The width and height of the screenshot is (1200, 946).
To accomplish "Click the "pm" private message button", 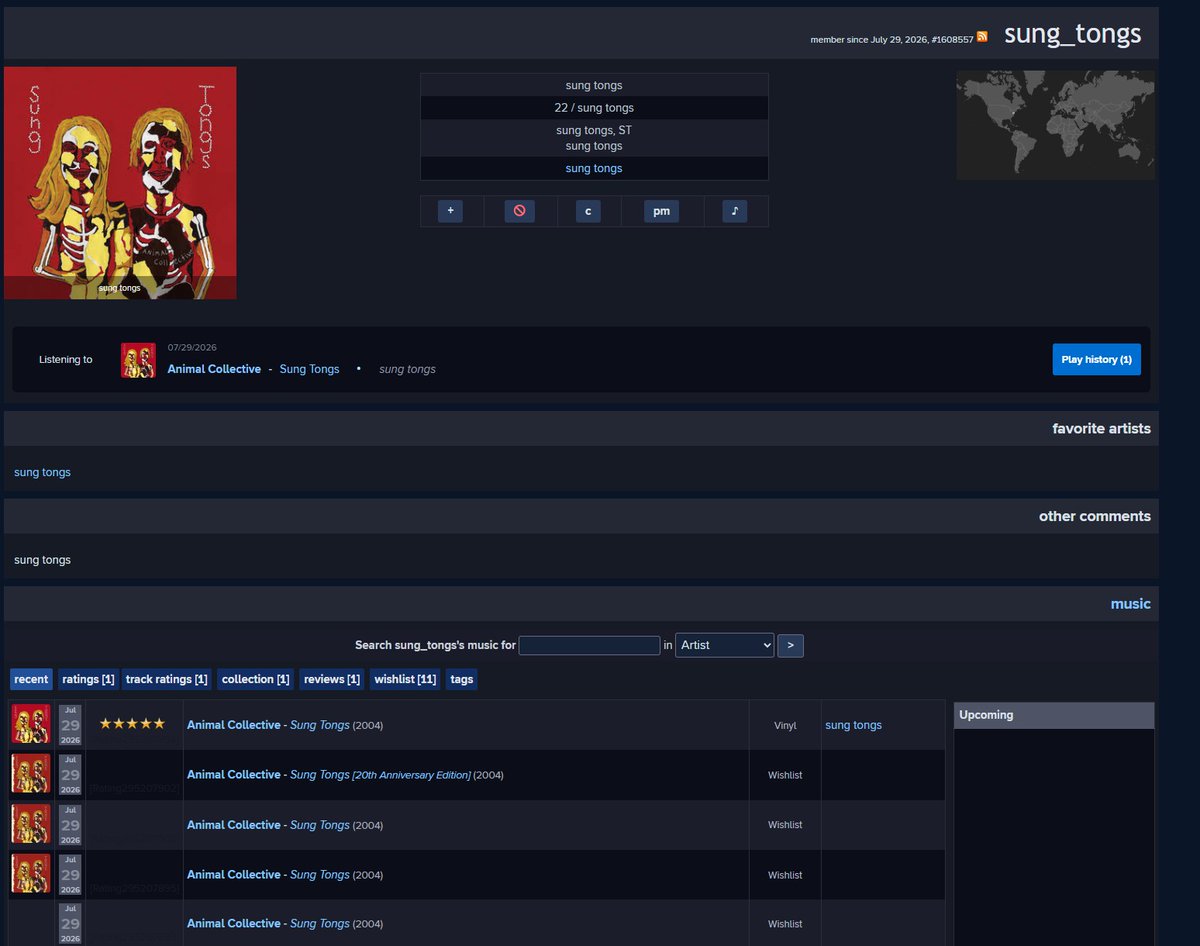I will pos(661,211).
